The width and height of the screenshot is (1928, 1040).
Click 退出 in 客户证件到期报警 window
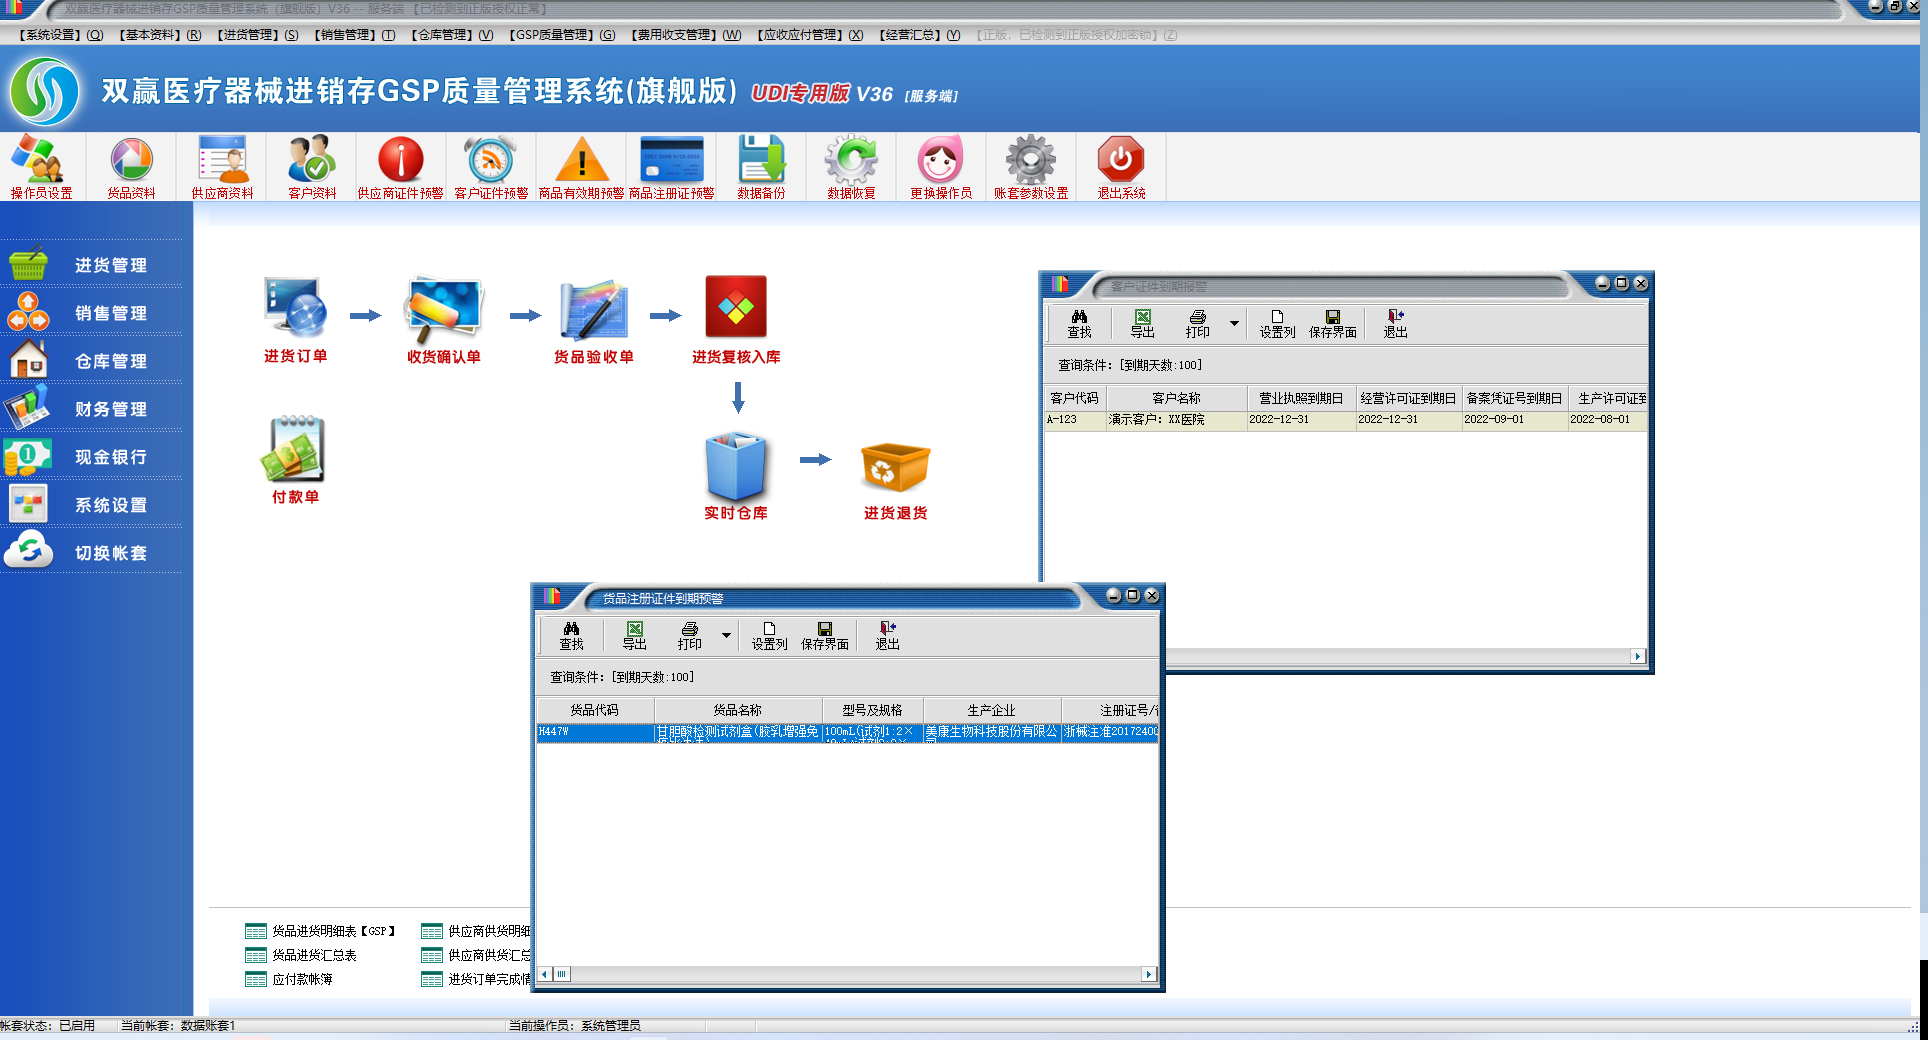[1395, 324]
